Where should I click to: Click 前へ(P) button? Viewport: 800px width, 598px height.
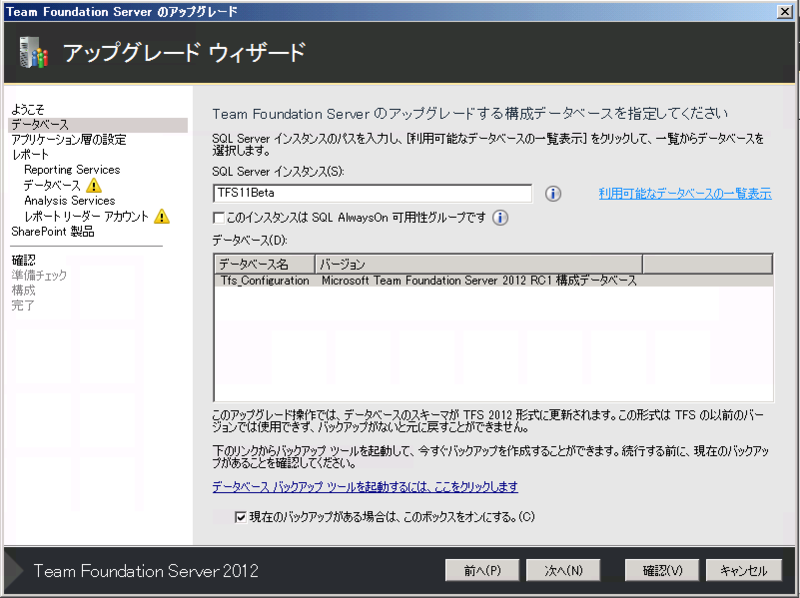tap(482, 570)
